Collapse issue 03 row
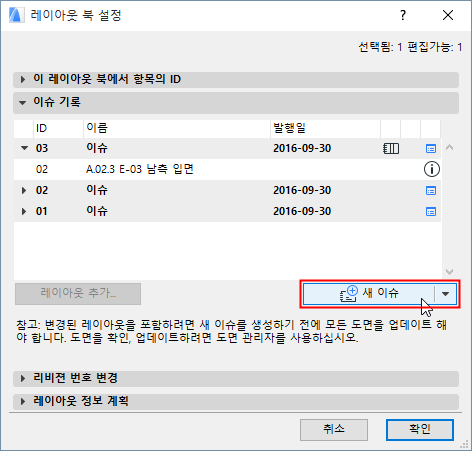 point(24,148)
